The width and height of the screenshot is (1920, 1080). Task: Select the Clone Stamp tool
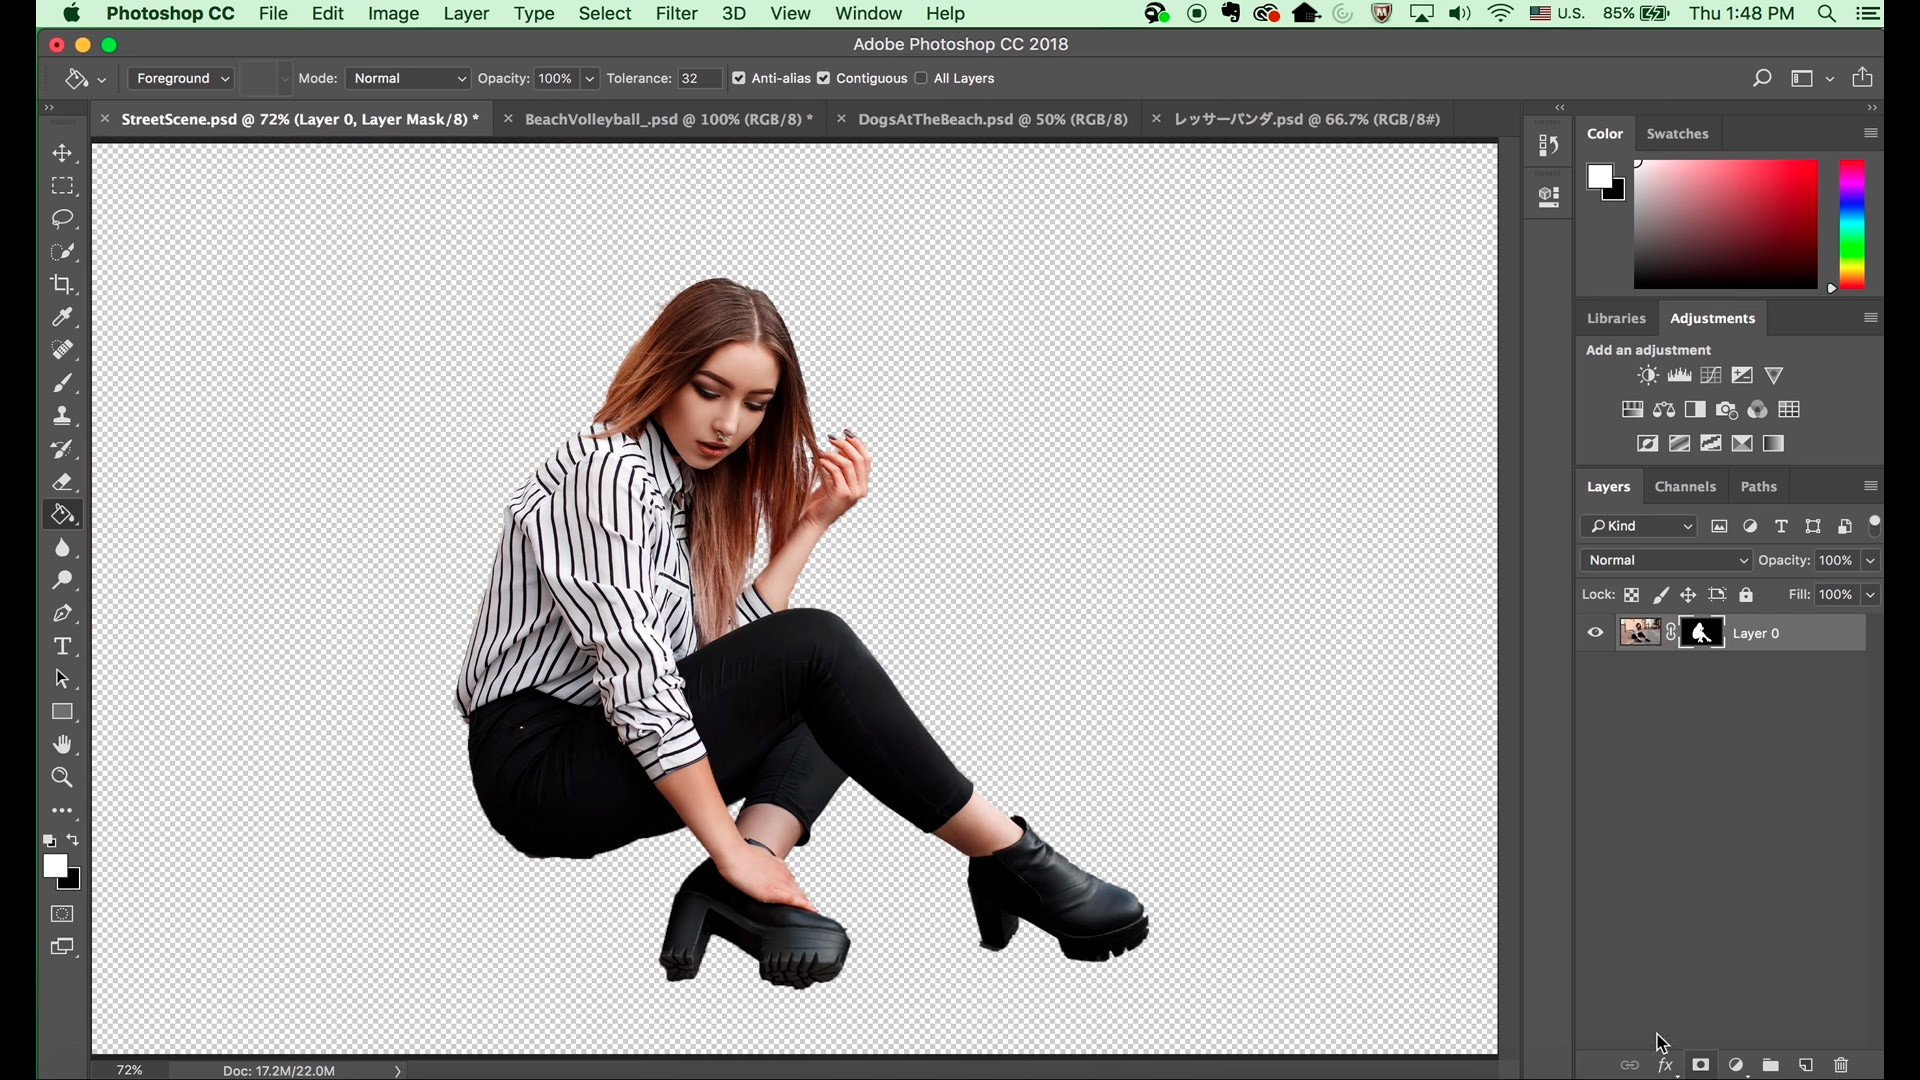(x=62, y=415)
